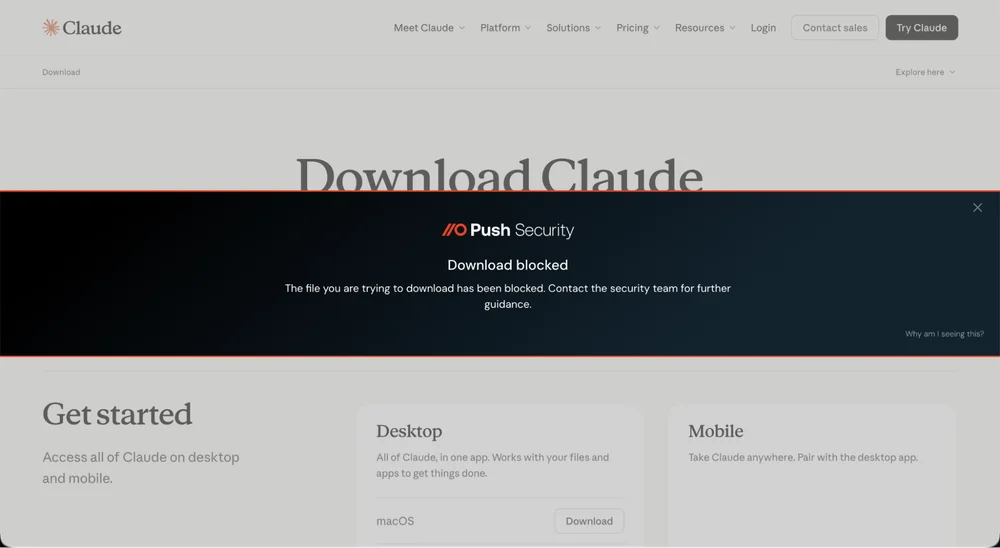Image resolution: width=1000 pixels, height=548 pixels.
Task: Click 'All of Claude, in one app' description
Action: 492,465
